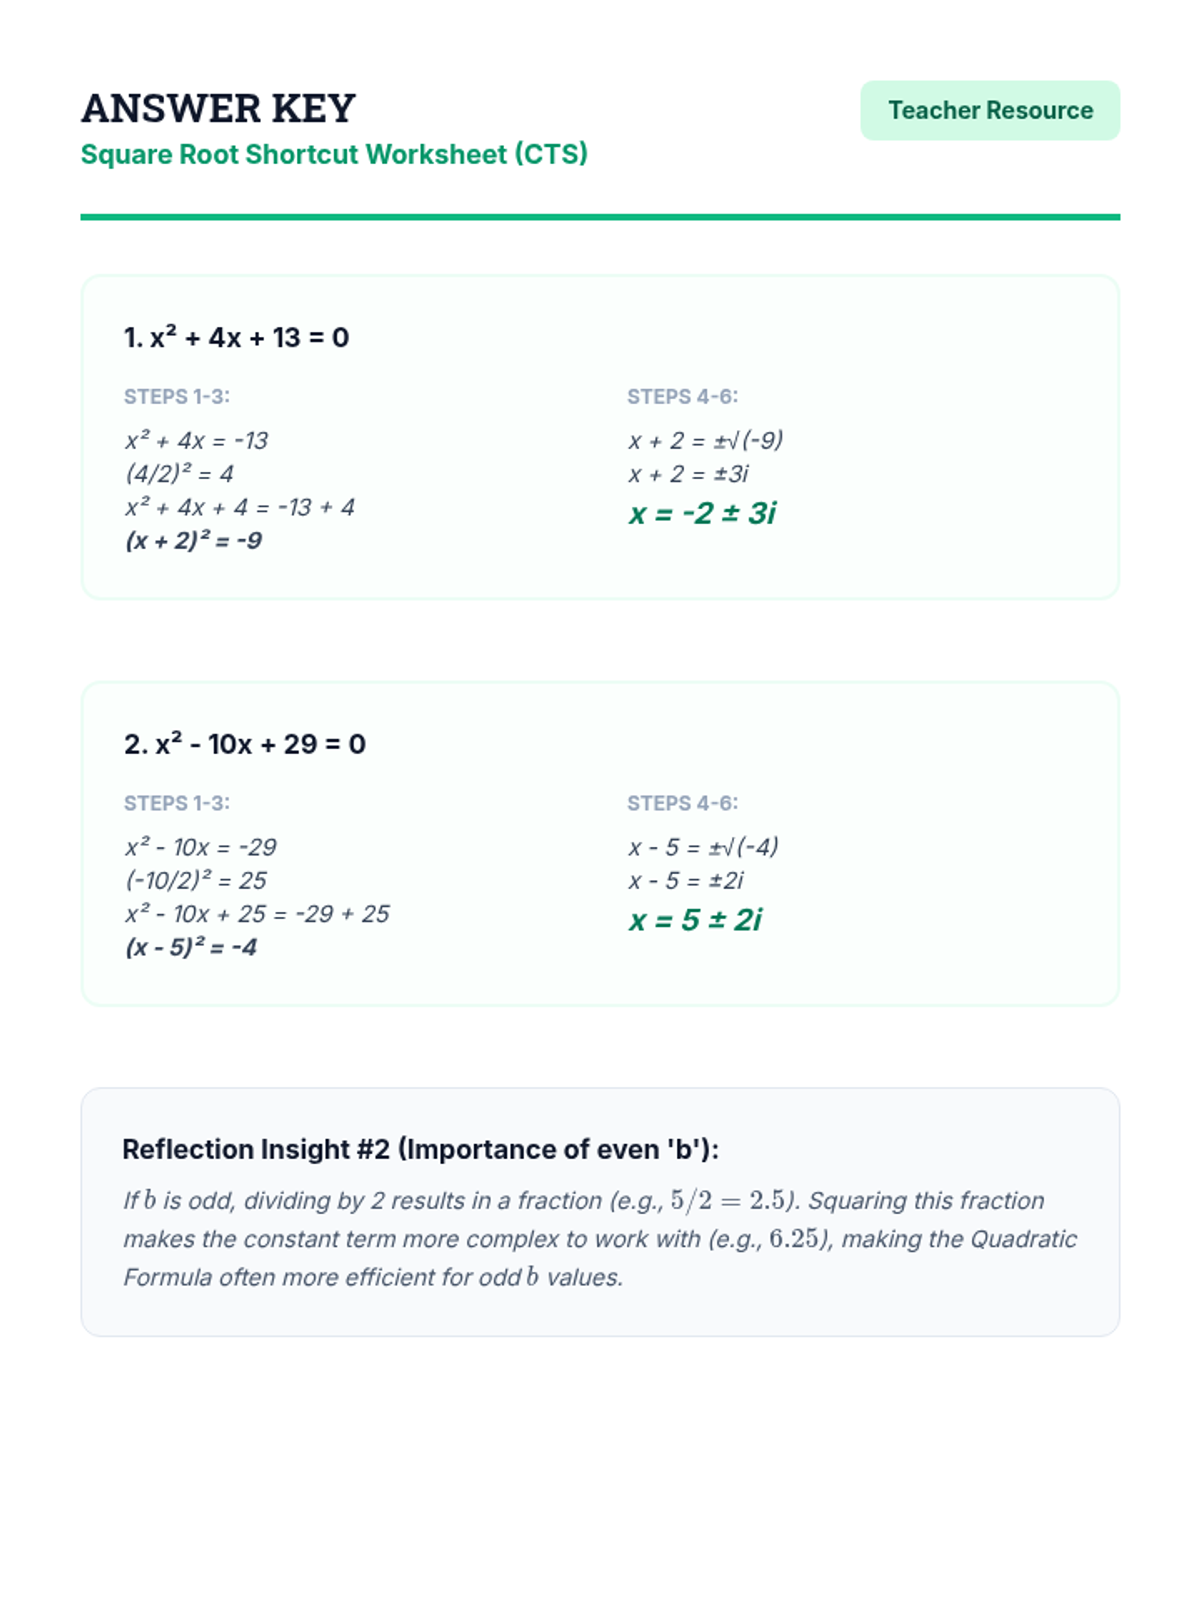1200x1600 pixels.
Task: Click problem 1 equation x² + 4x + 13 = 0
Action: click(x=236, y=338)
